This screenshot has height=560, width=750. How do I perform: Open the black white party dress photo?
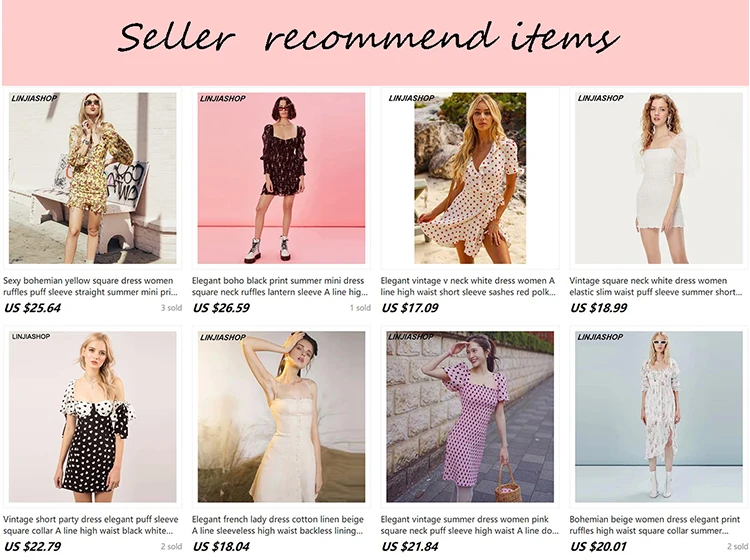[x=92, y=417]
